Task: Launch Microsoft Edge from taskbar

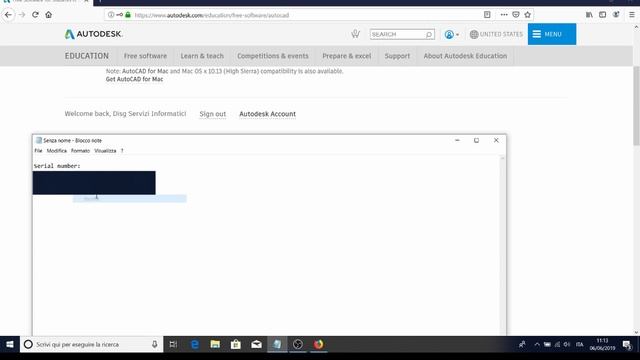Action: coord(195,344)
